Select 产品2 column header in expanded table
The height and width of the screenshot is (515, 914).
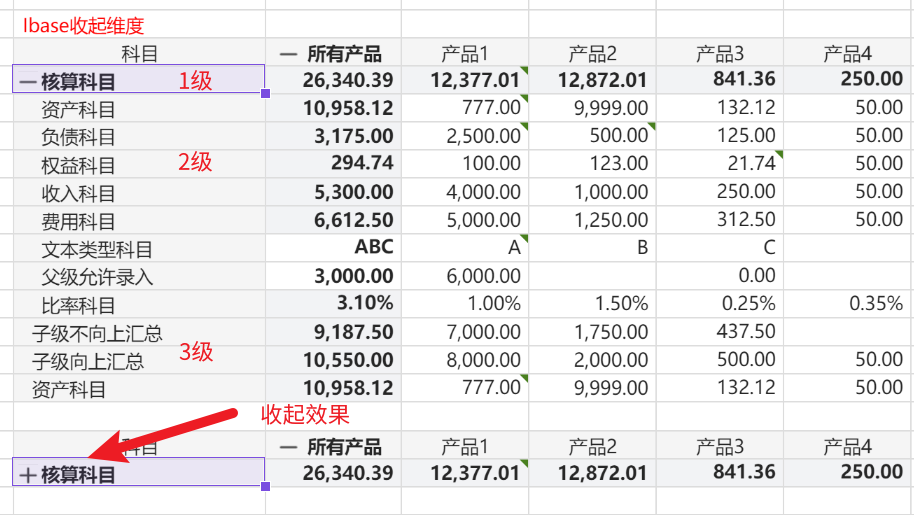tap(592, 54)
